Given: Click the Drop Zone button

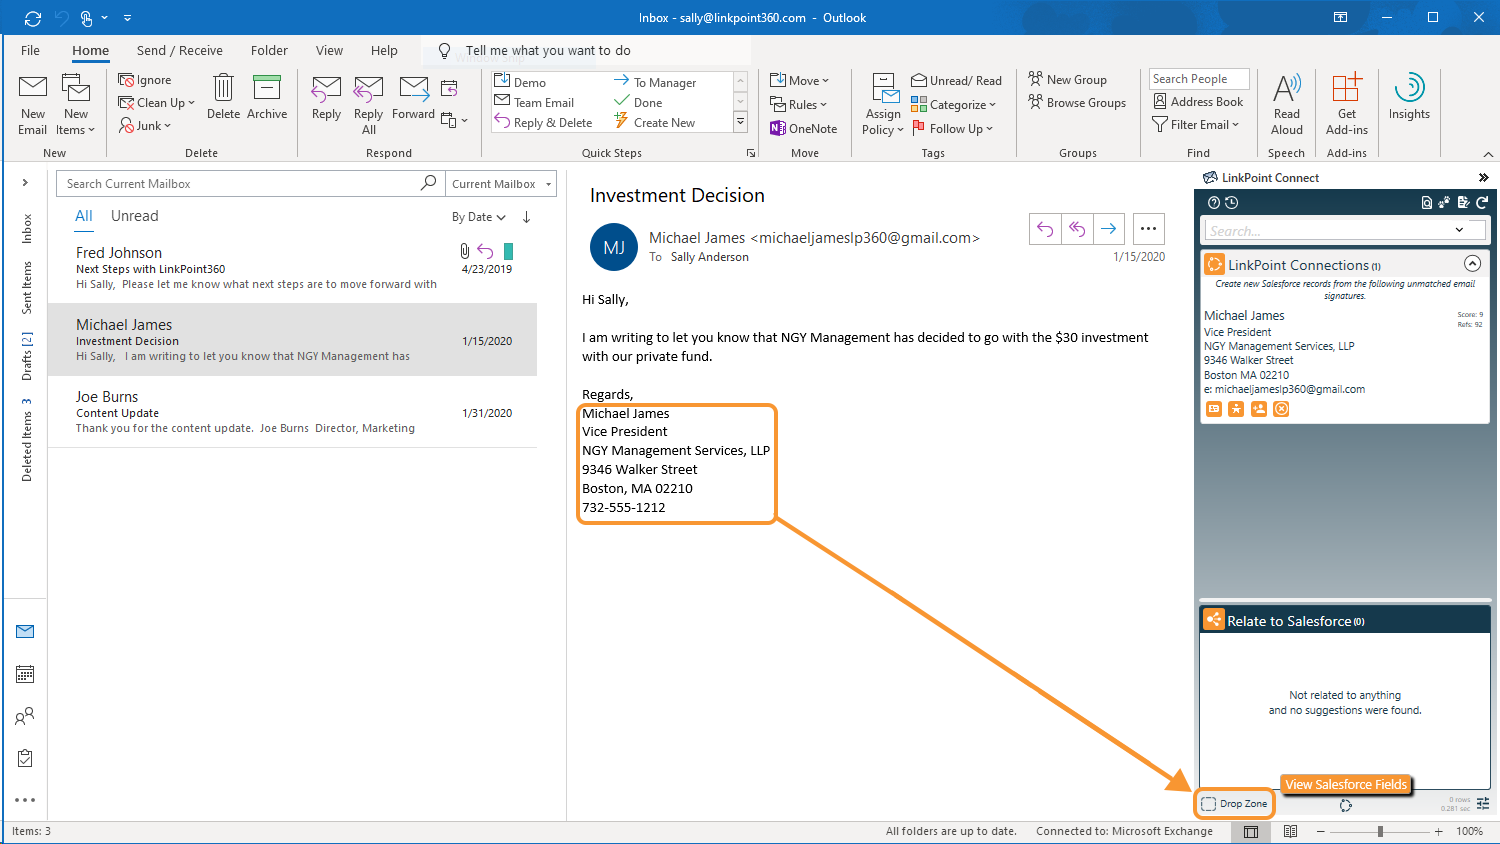Looking at the screenshot, I should (1234, 803).
